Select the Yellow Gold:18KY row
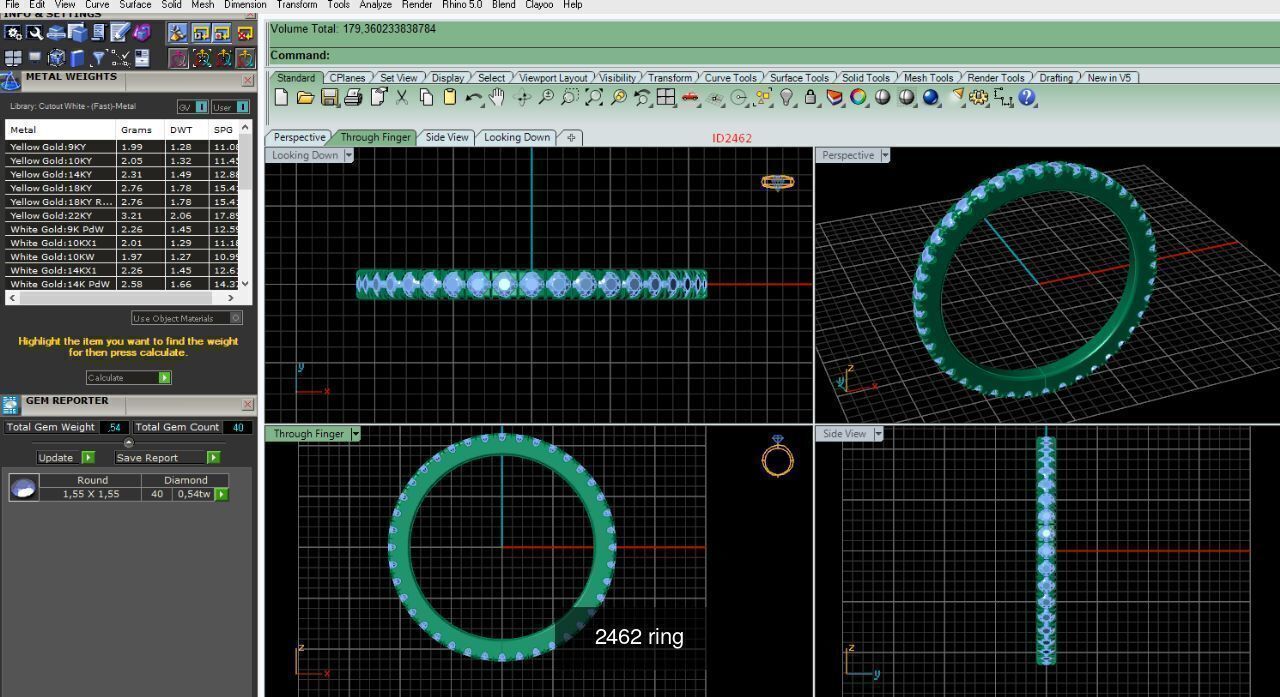The height and width of the screenshot is (697, 1280). [123, 188]
